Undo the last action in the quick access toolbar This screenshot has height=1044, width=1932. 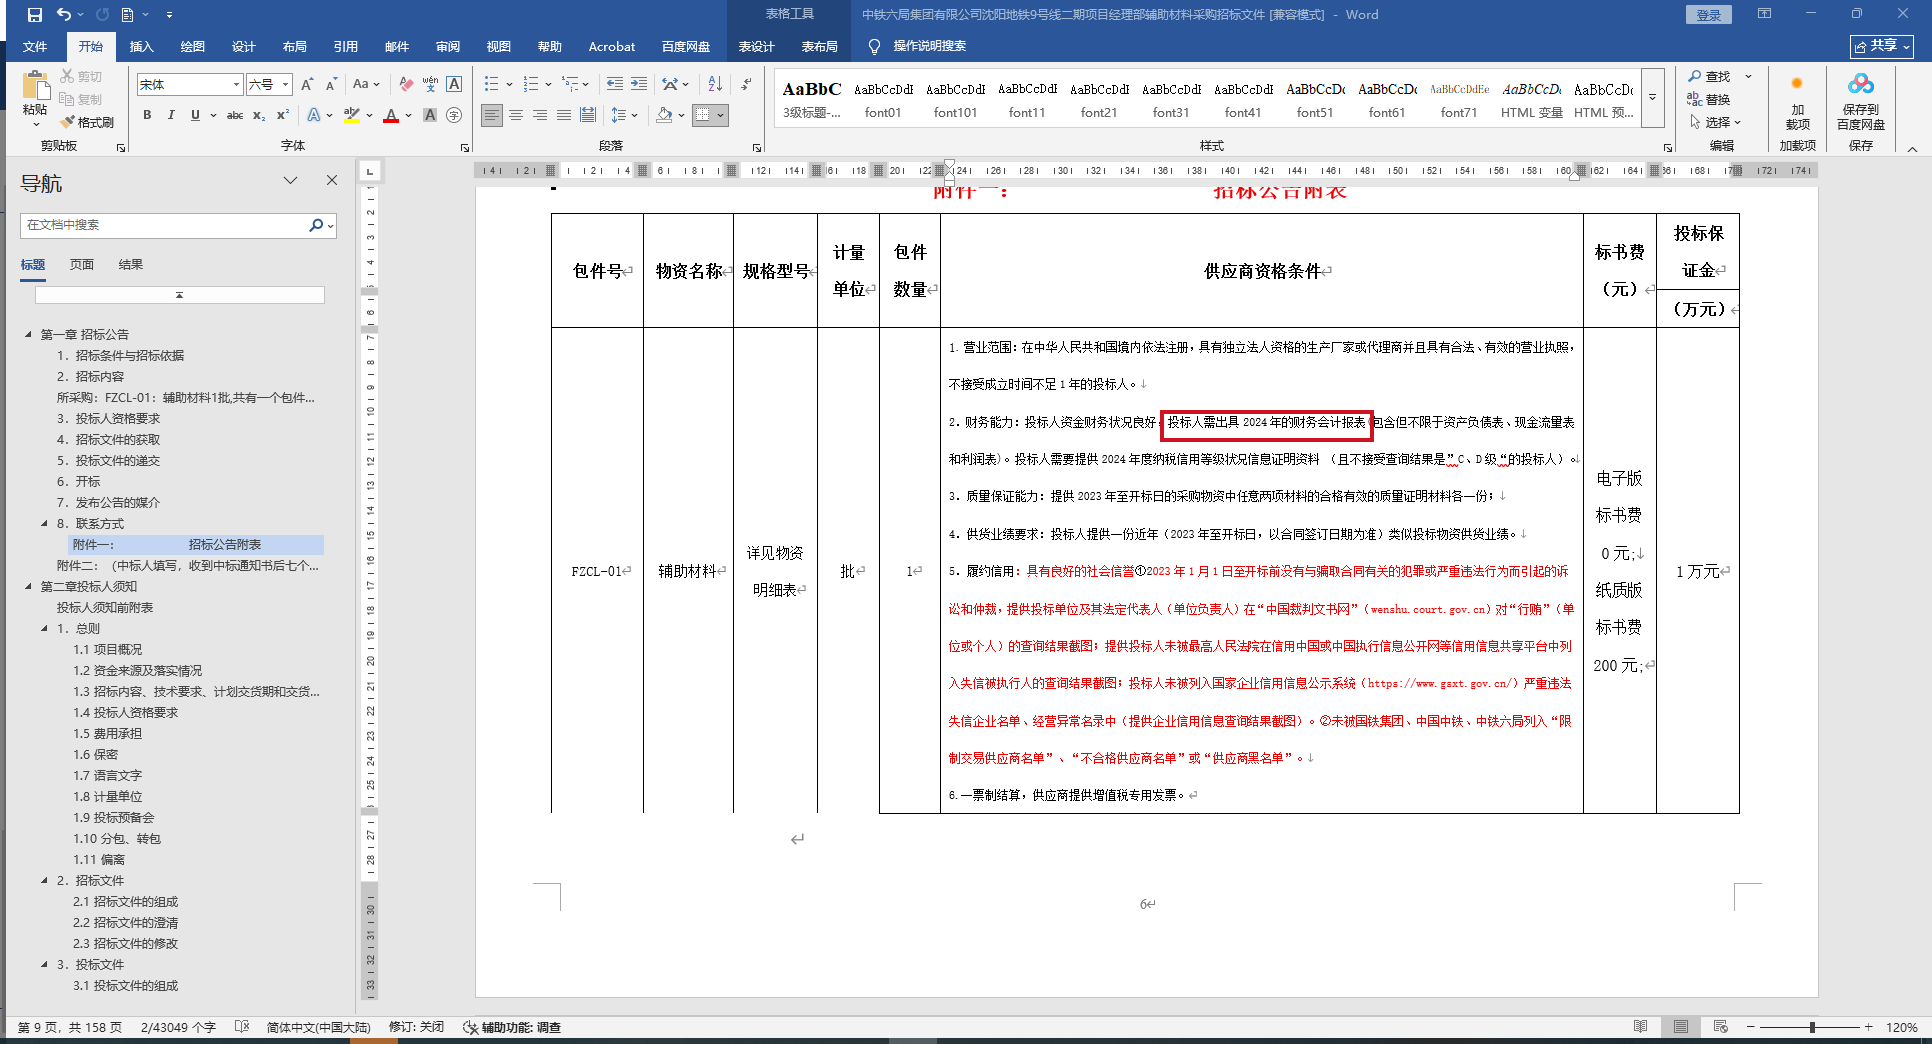pos(64,15)
